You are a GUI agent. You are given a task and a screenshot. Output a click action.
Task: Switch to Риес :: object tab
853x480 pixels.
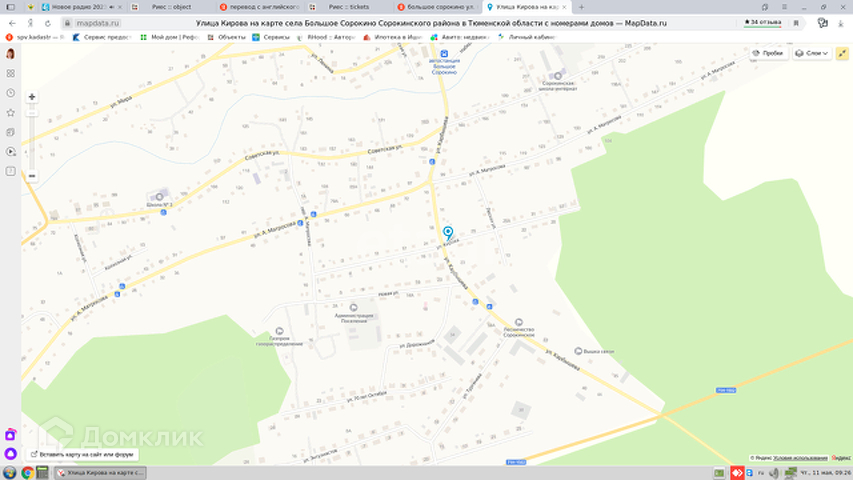coord(171,7)
